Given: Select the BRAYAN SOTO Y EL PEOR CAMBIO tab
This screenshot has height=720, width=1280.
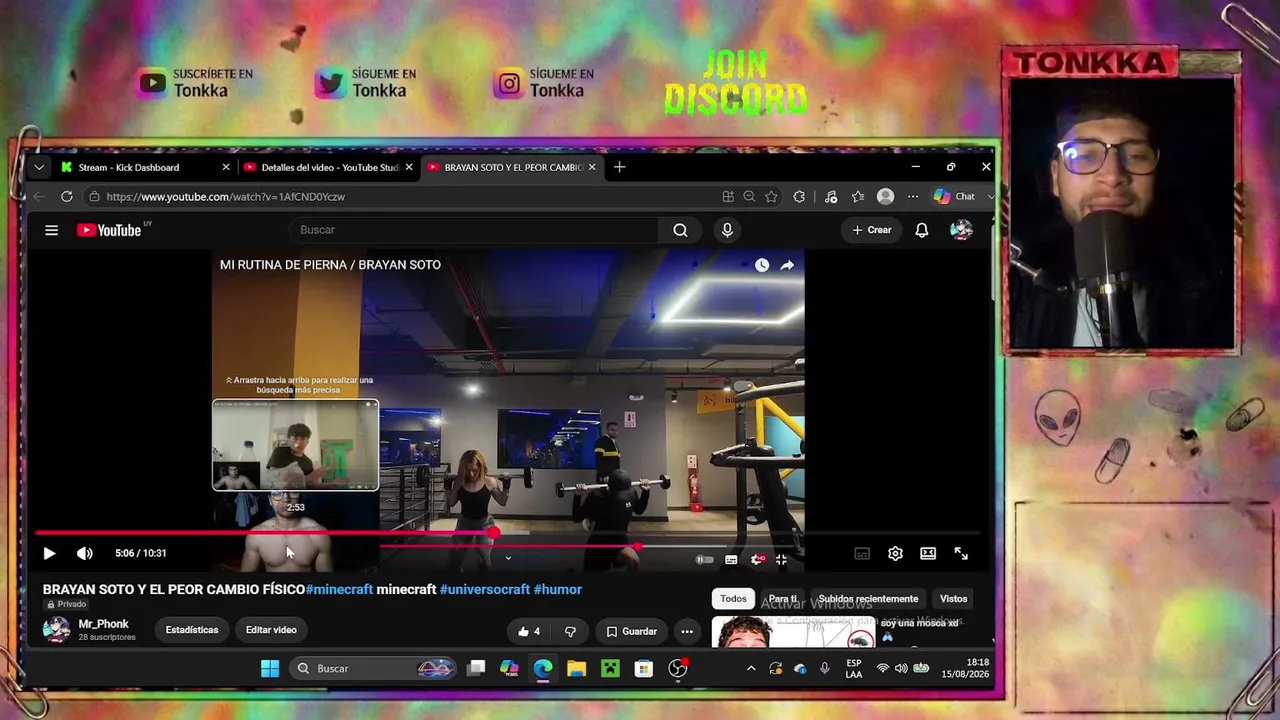Looking at the screenshot, I should (511, 167).
